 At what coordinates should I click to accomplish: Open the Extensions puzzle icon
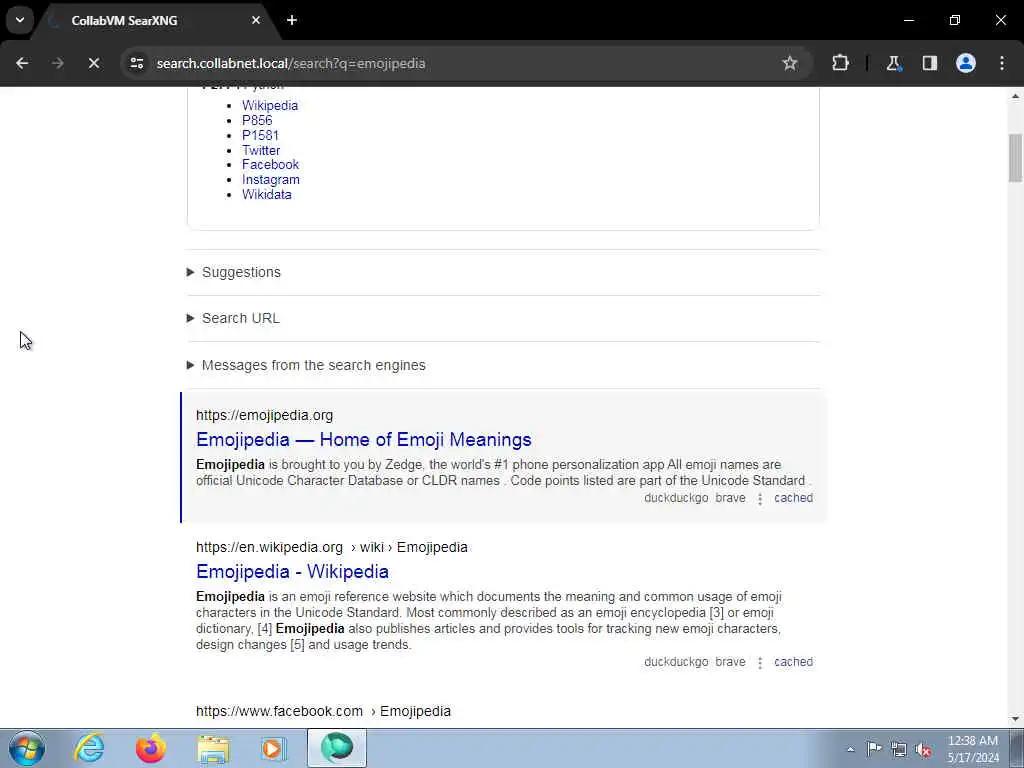(x=840, y=63)
